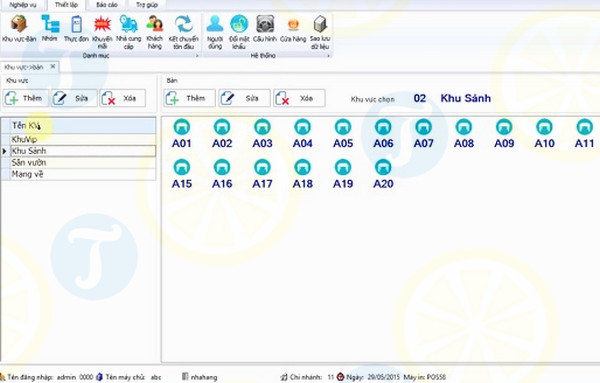Viewport: 600px width, 383px height.
Task: Select table A08
Action: tap(464, 134)
